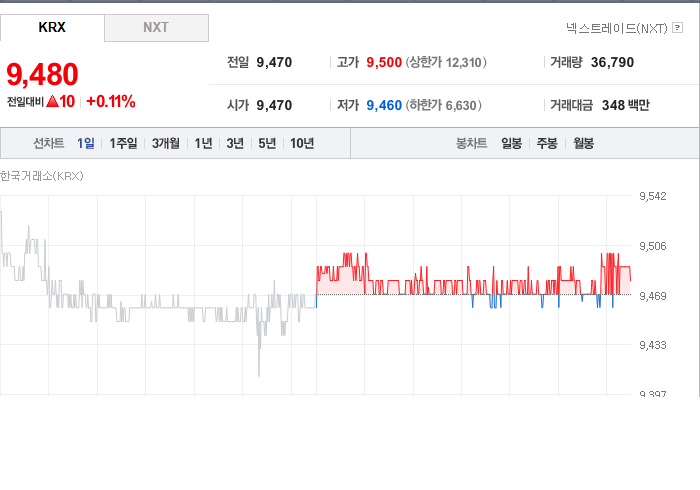Click the 9,469 axis label on chart
Image resolution: width=700 pixels, height=490 pixels.
point(653,296)
